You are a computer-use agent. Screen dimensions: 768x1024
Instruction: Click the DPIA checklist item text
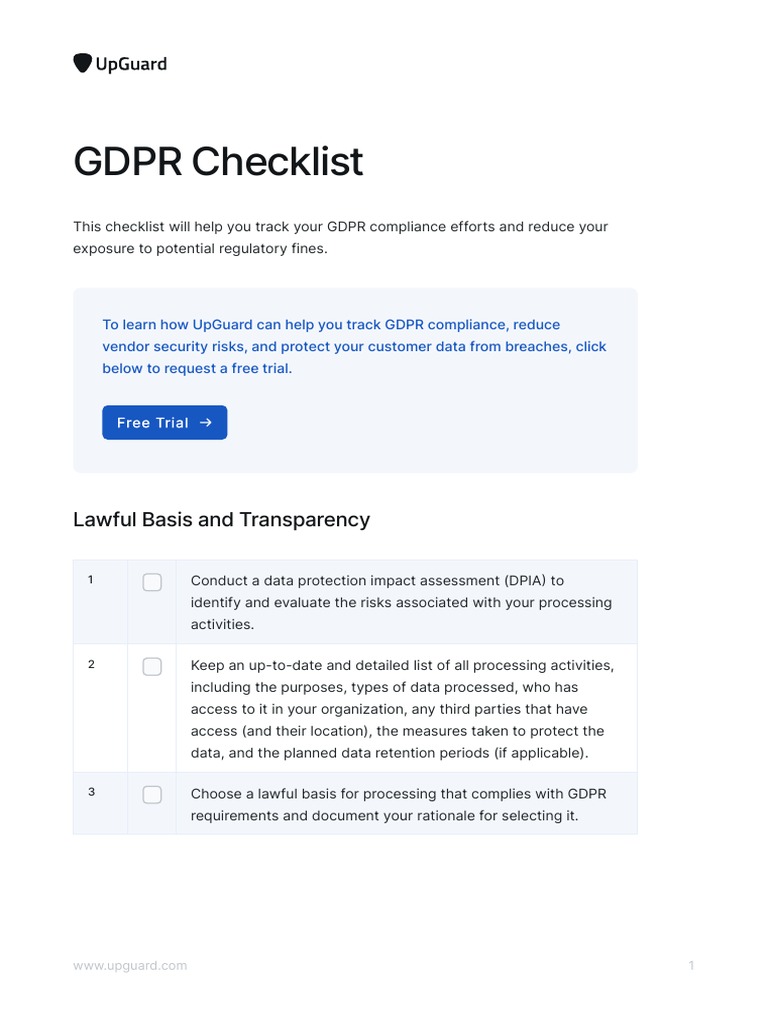click(x=400, y=602)
